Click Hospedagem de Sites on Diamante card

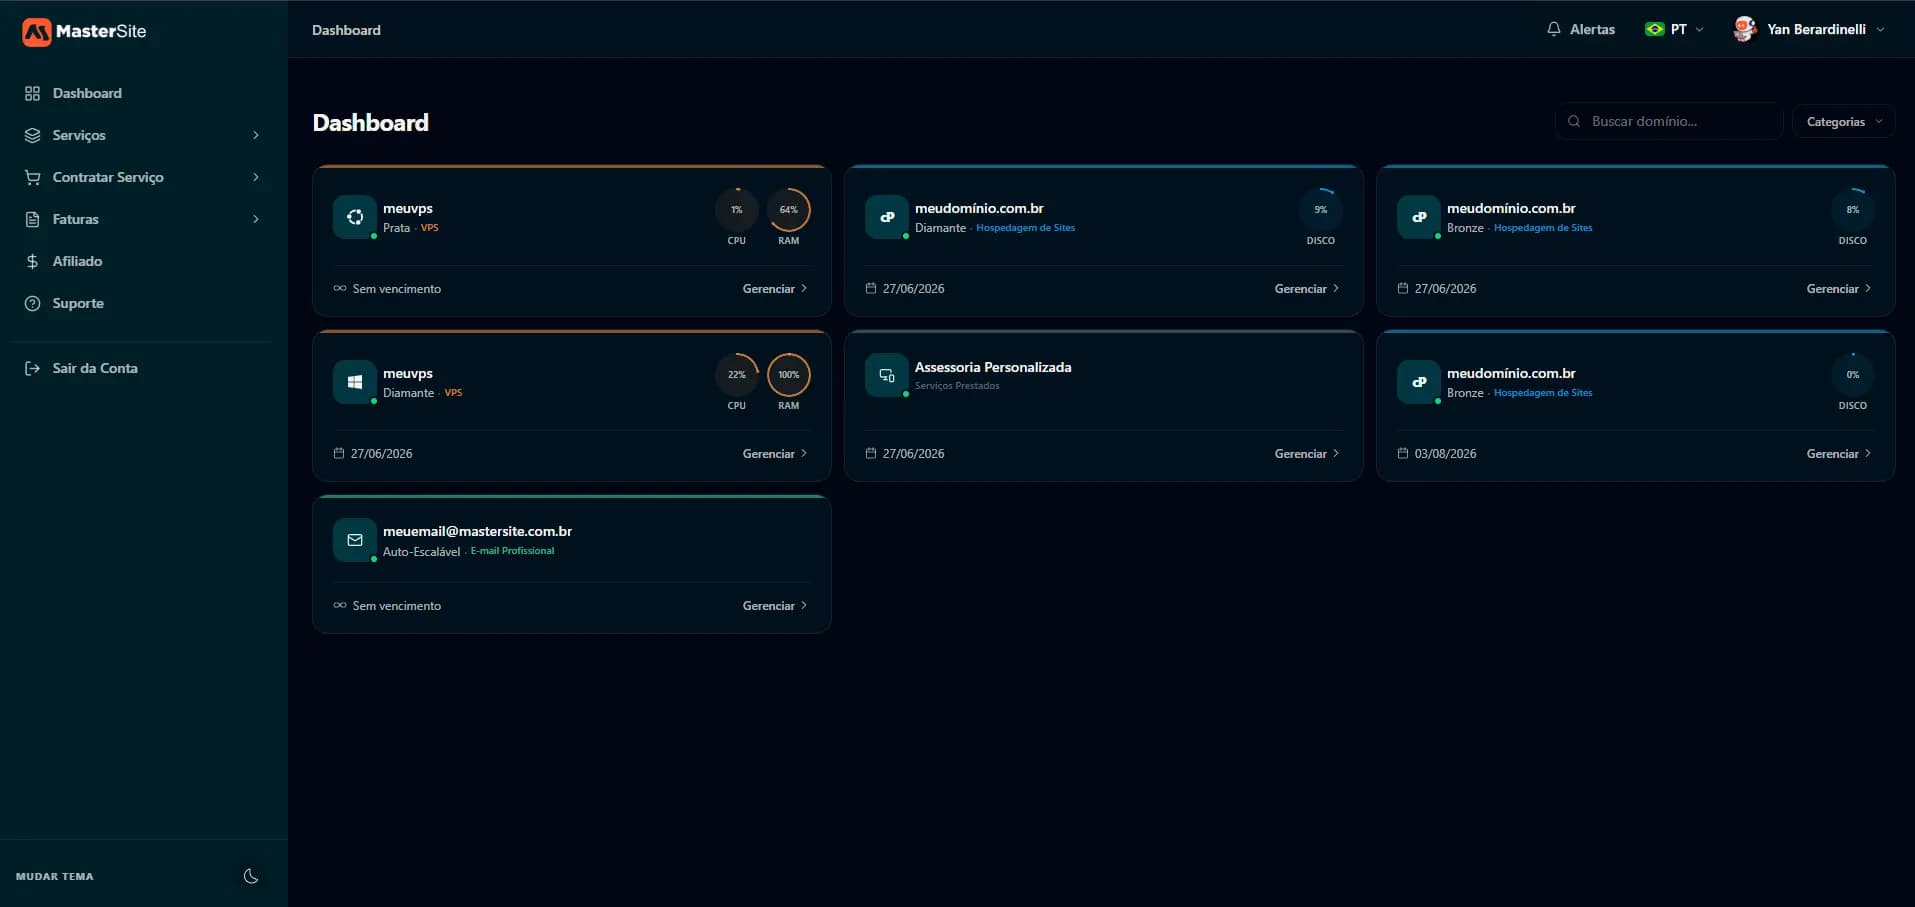point(1026,228)
